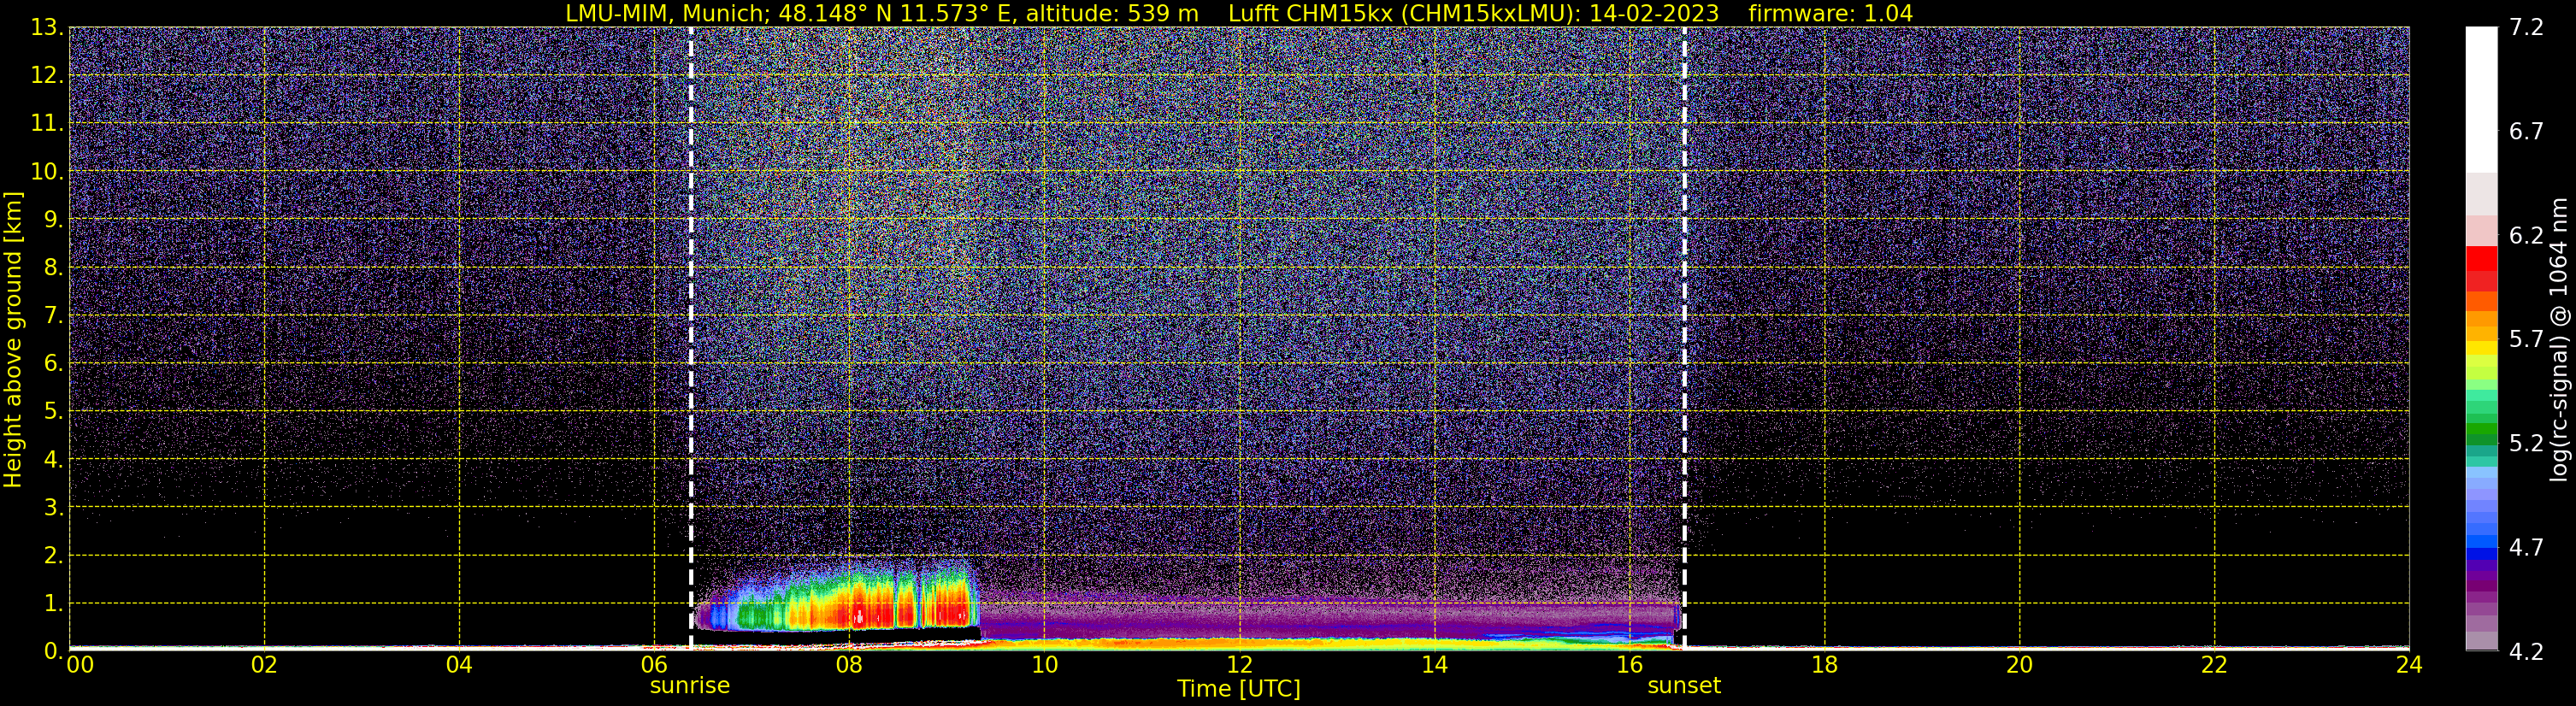
Task: Click colorbar value '6.2'
Action: (2526, 235)
